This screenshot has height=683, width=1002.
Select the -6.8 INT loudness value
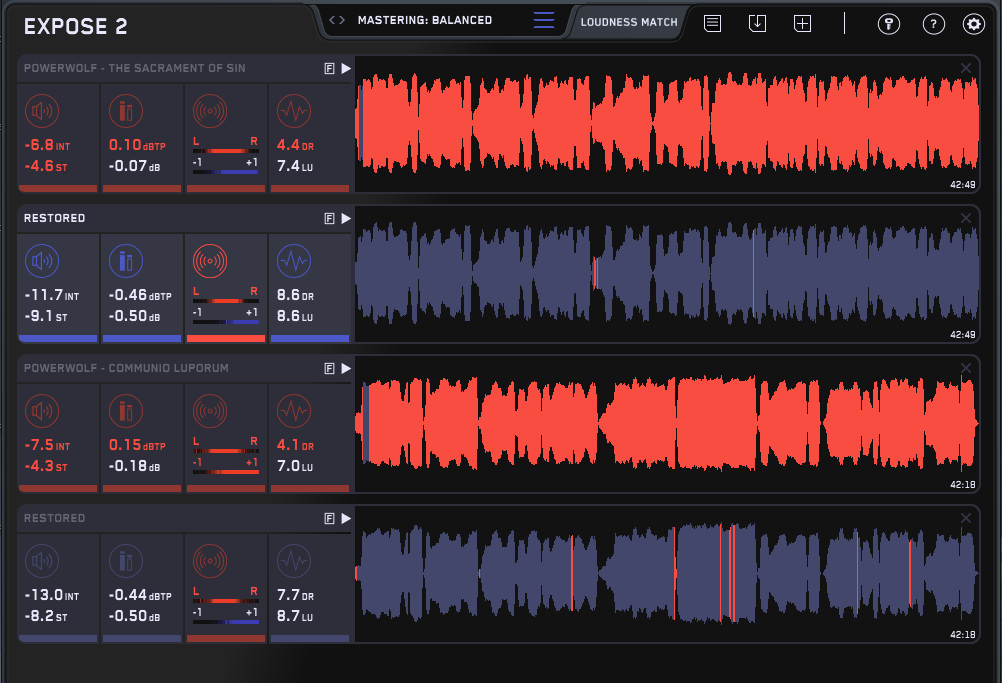(47, 145)
